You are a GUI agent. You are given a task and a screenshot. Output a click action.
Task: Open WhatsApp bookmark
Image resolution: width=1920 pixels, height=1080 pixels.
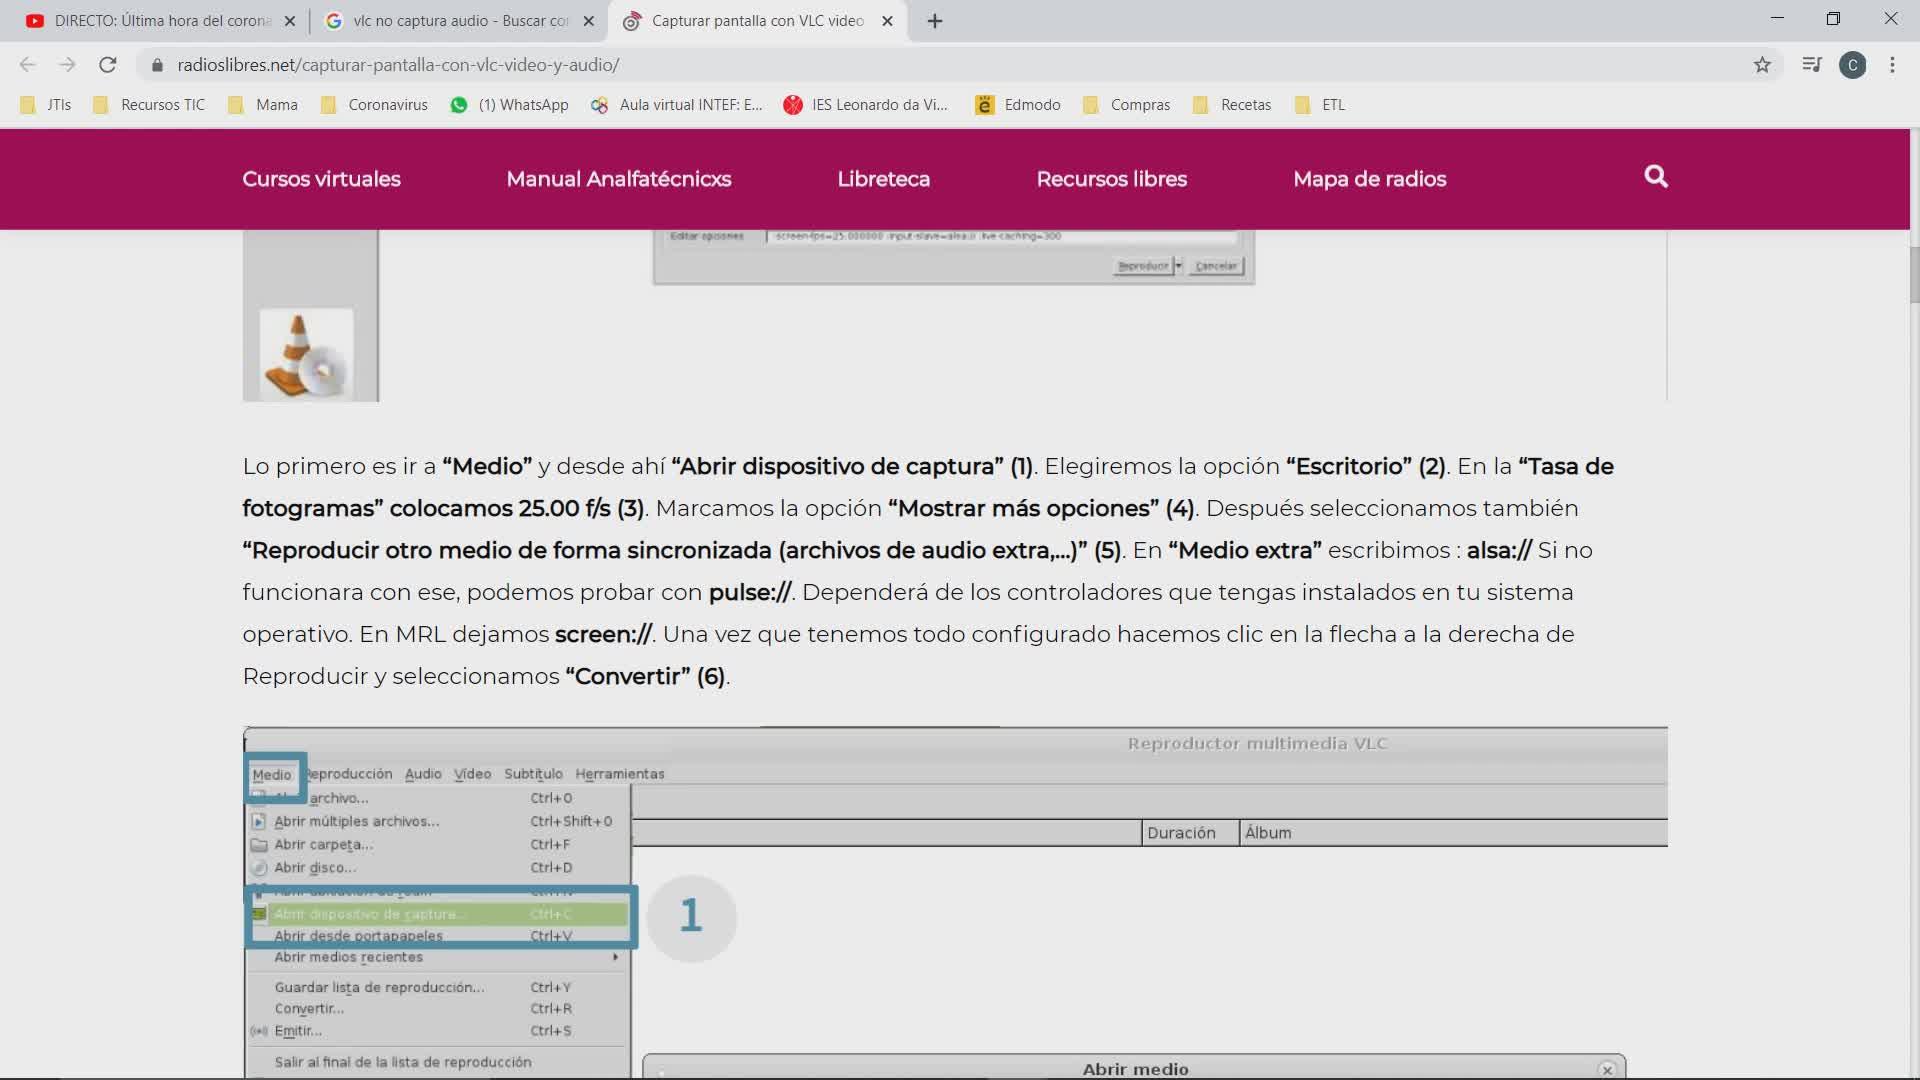[x=510, y=105]
